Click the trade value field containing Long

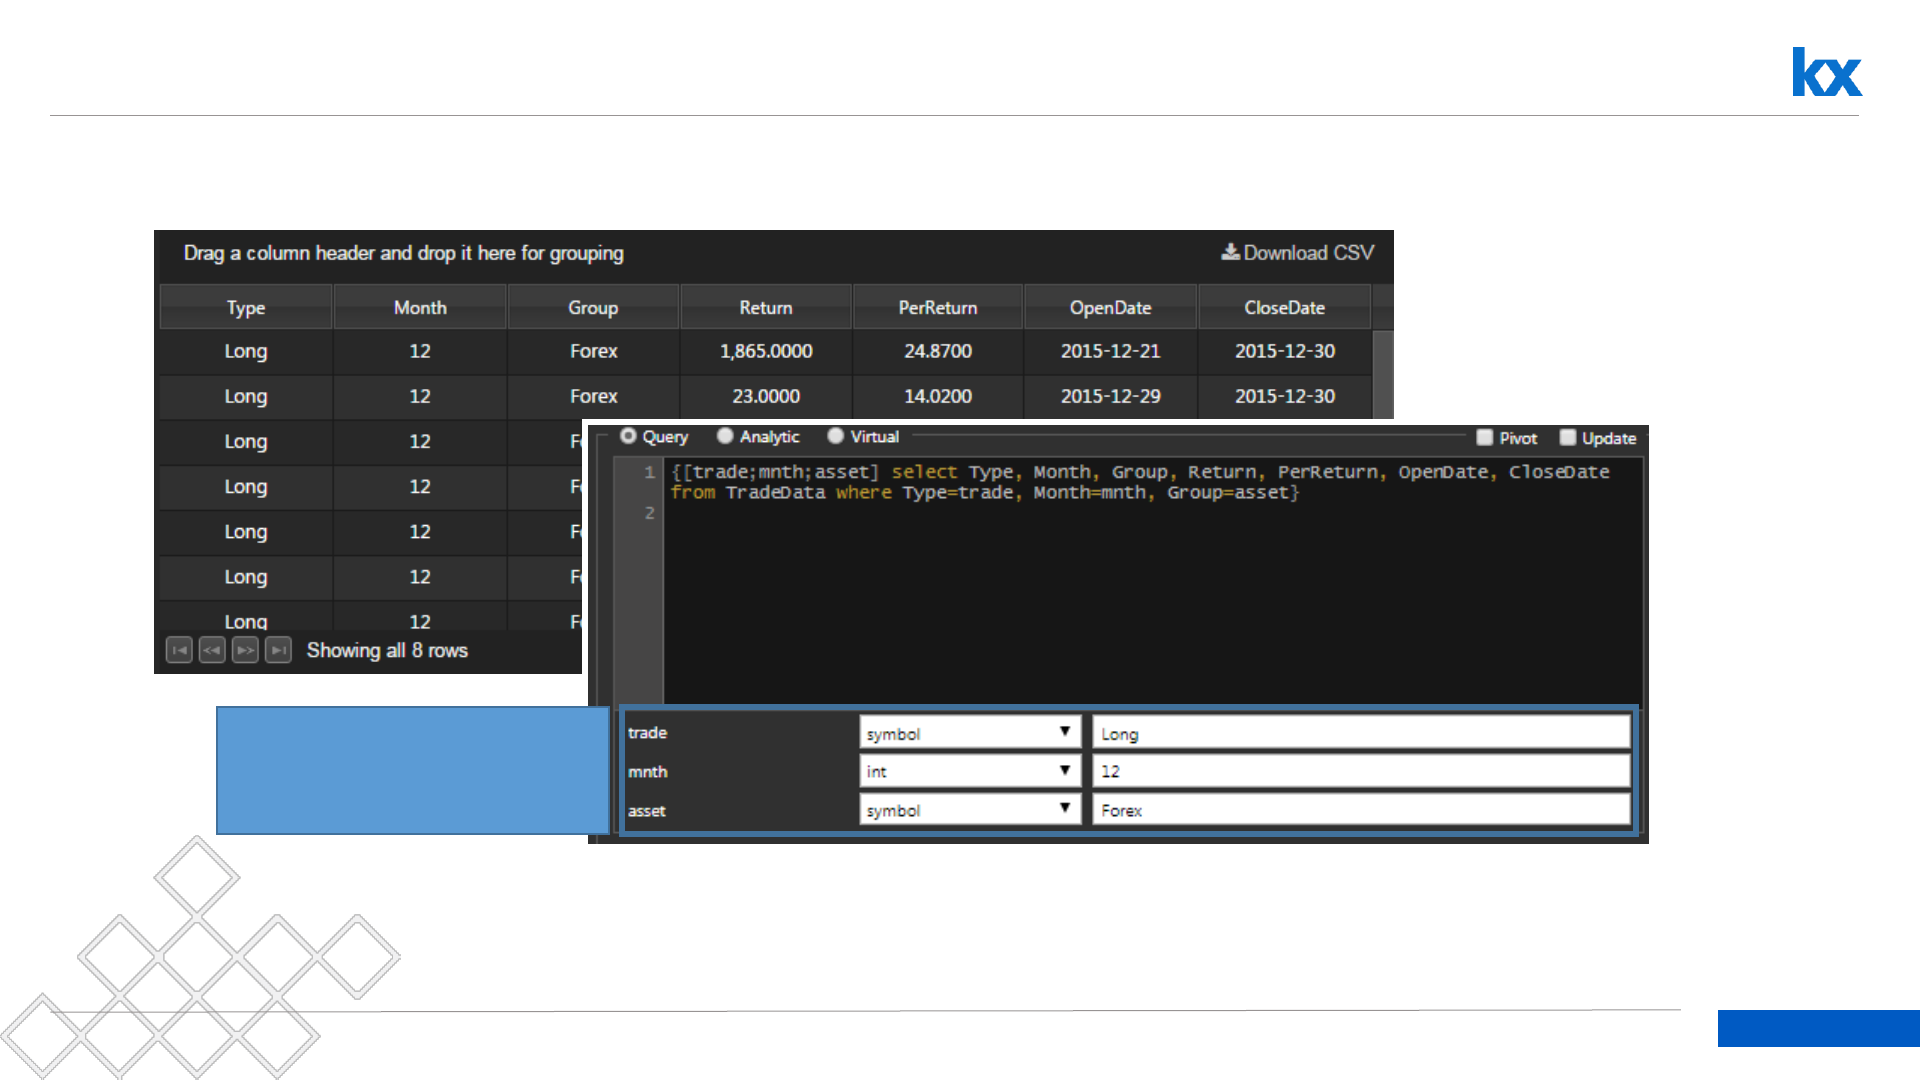click(x=1360, y=733)
